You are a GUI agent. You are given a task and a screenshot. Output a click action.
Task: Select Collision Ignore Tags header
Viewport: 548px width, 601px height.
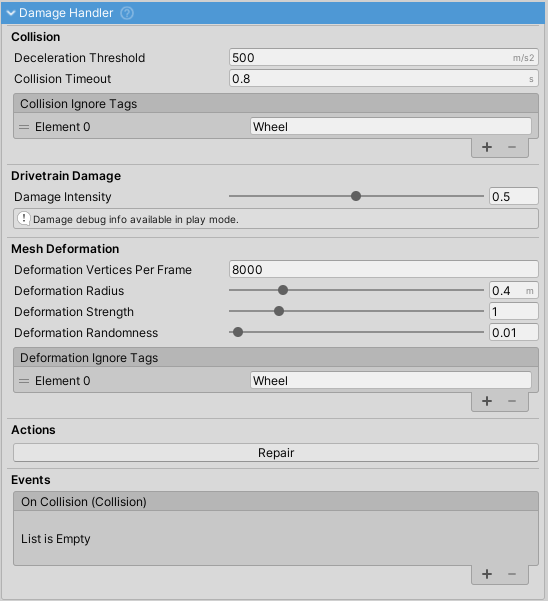(x=276, y=103)
